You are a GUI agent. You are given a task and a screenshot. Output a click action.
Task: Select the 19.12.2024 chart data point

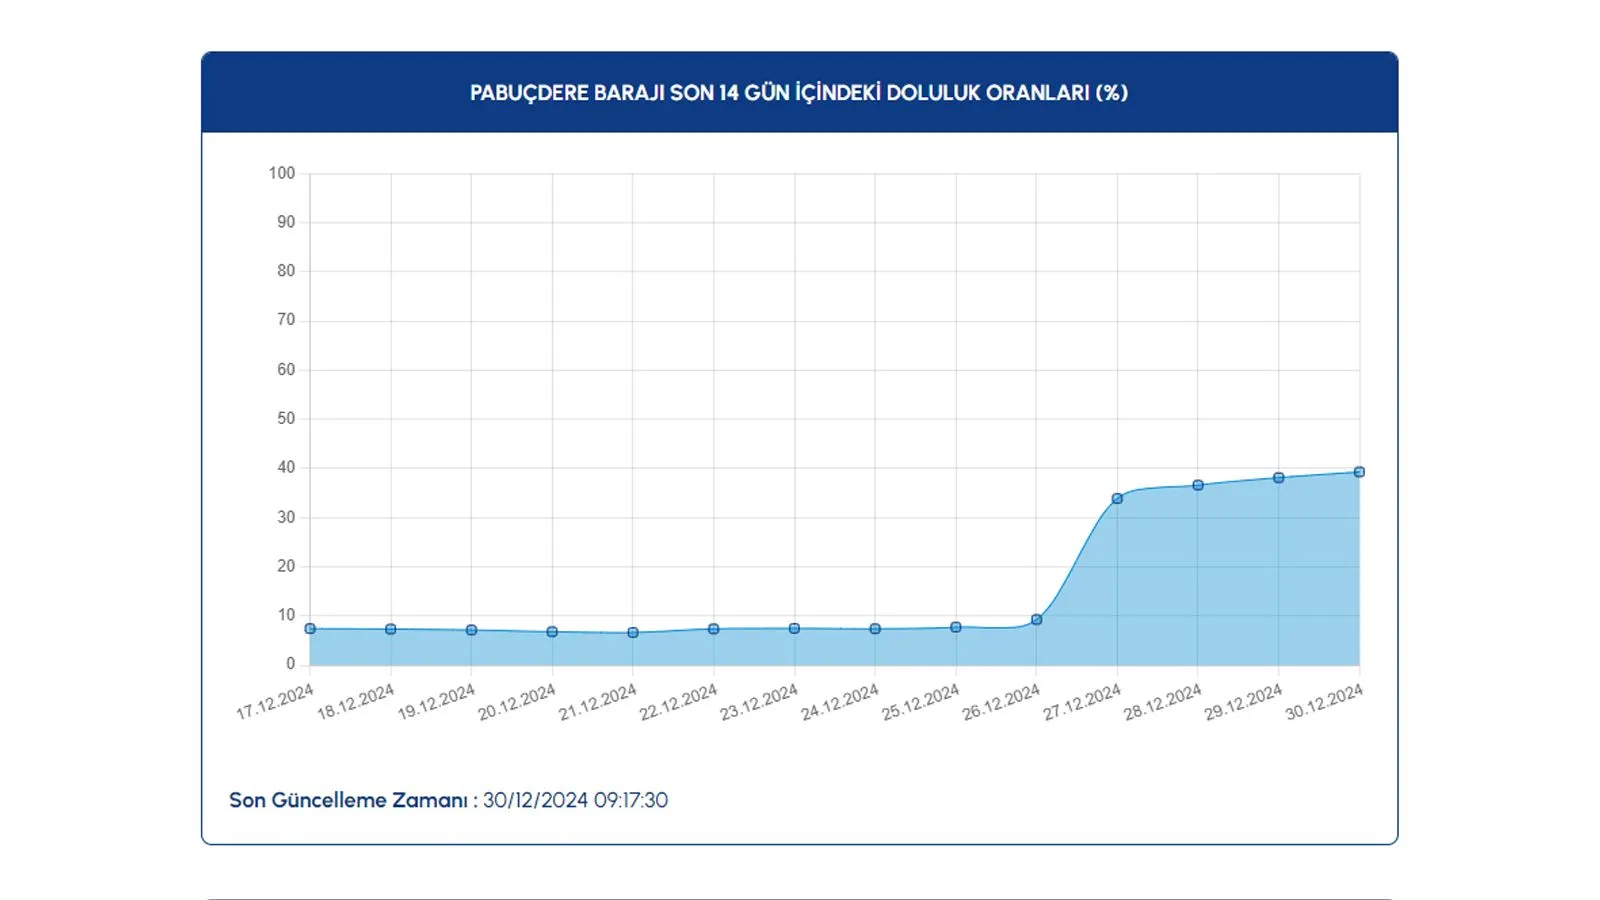click(472, 631)
